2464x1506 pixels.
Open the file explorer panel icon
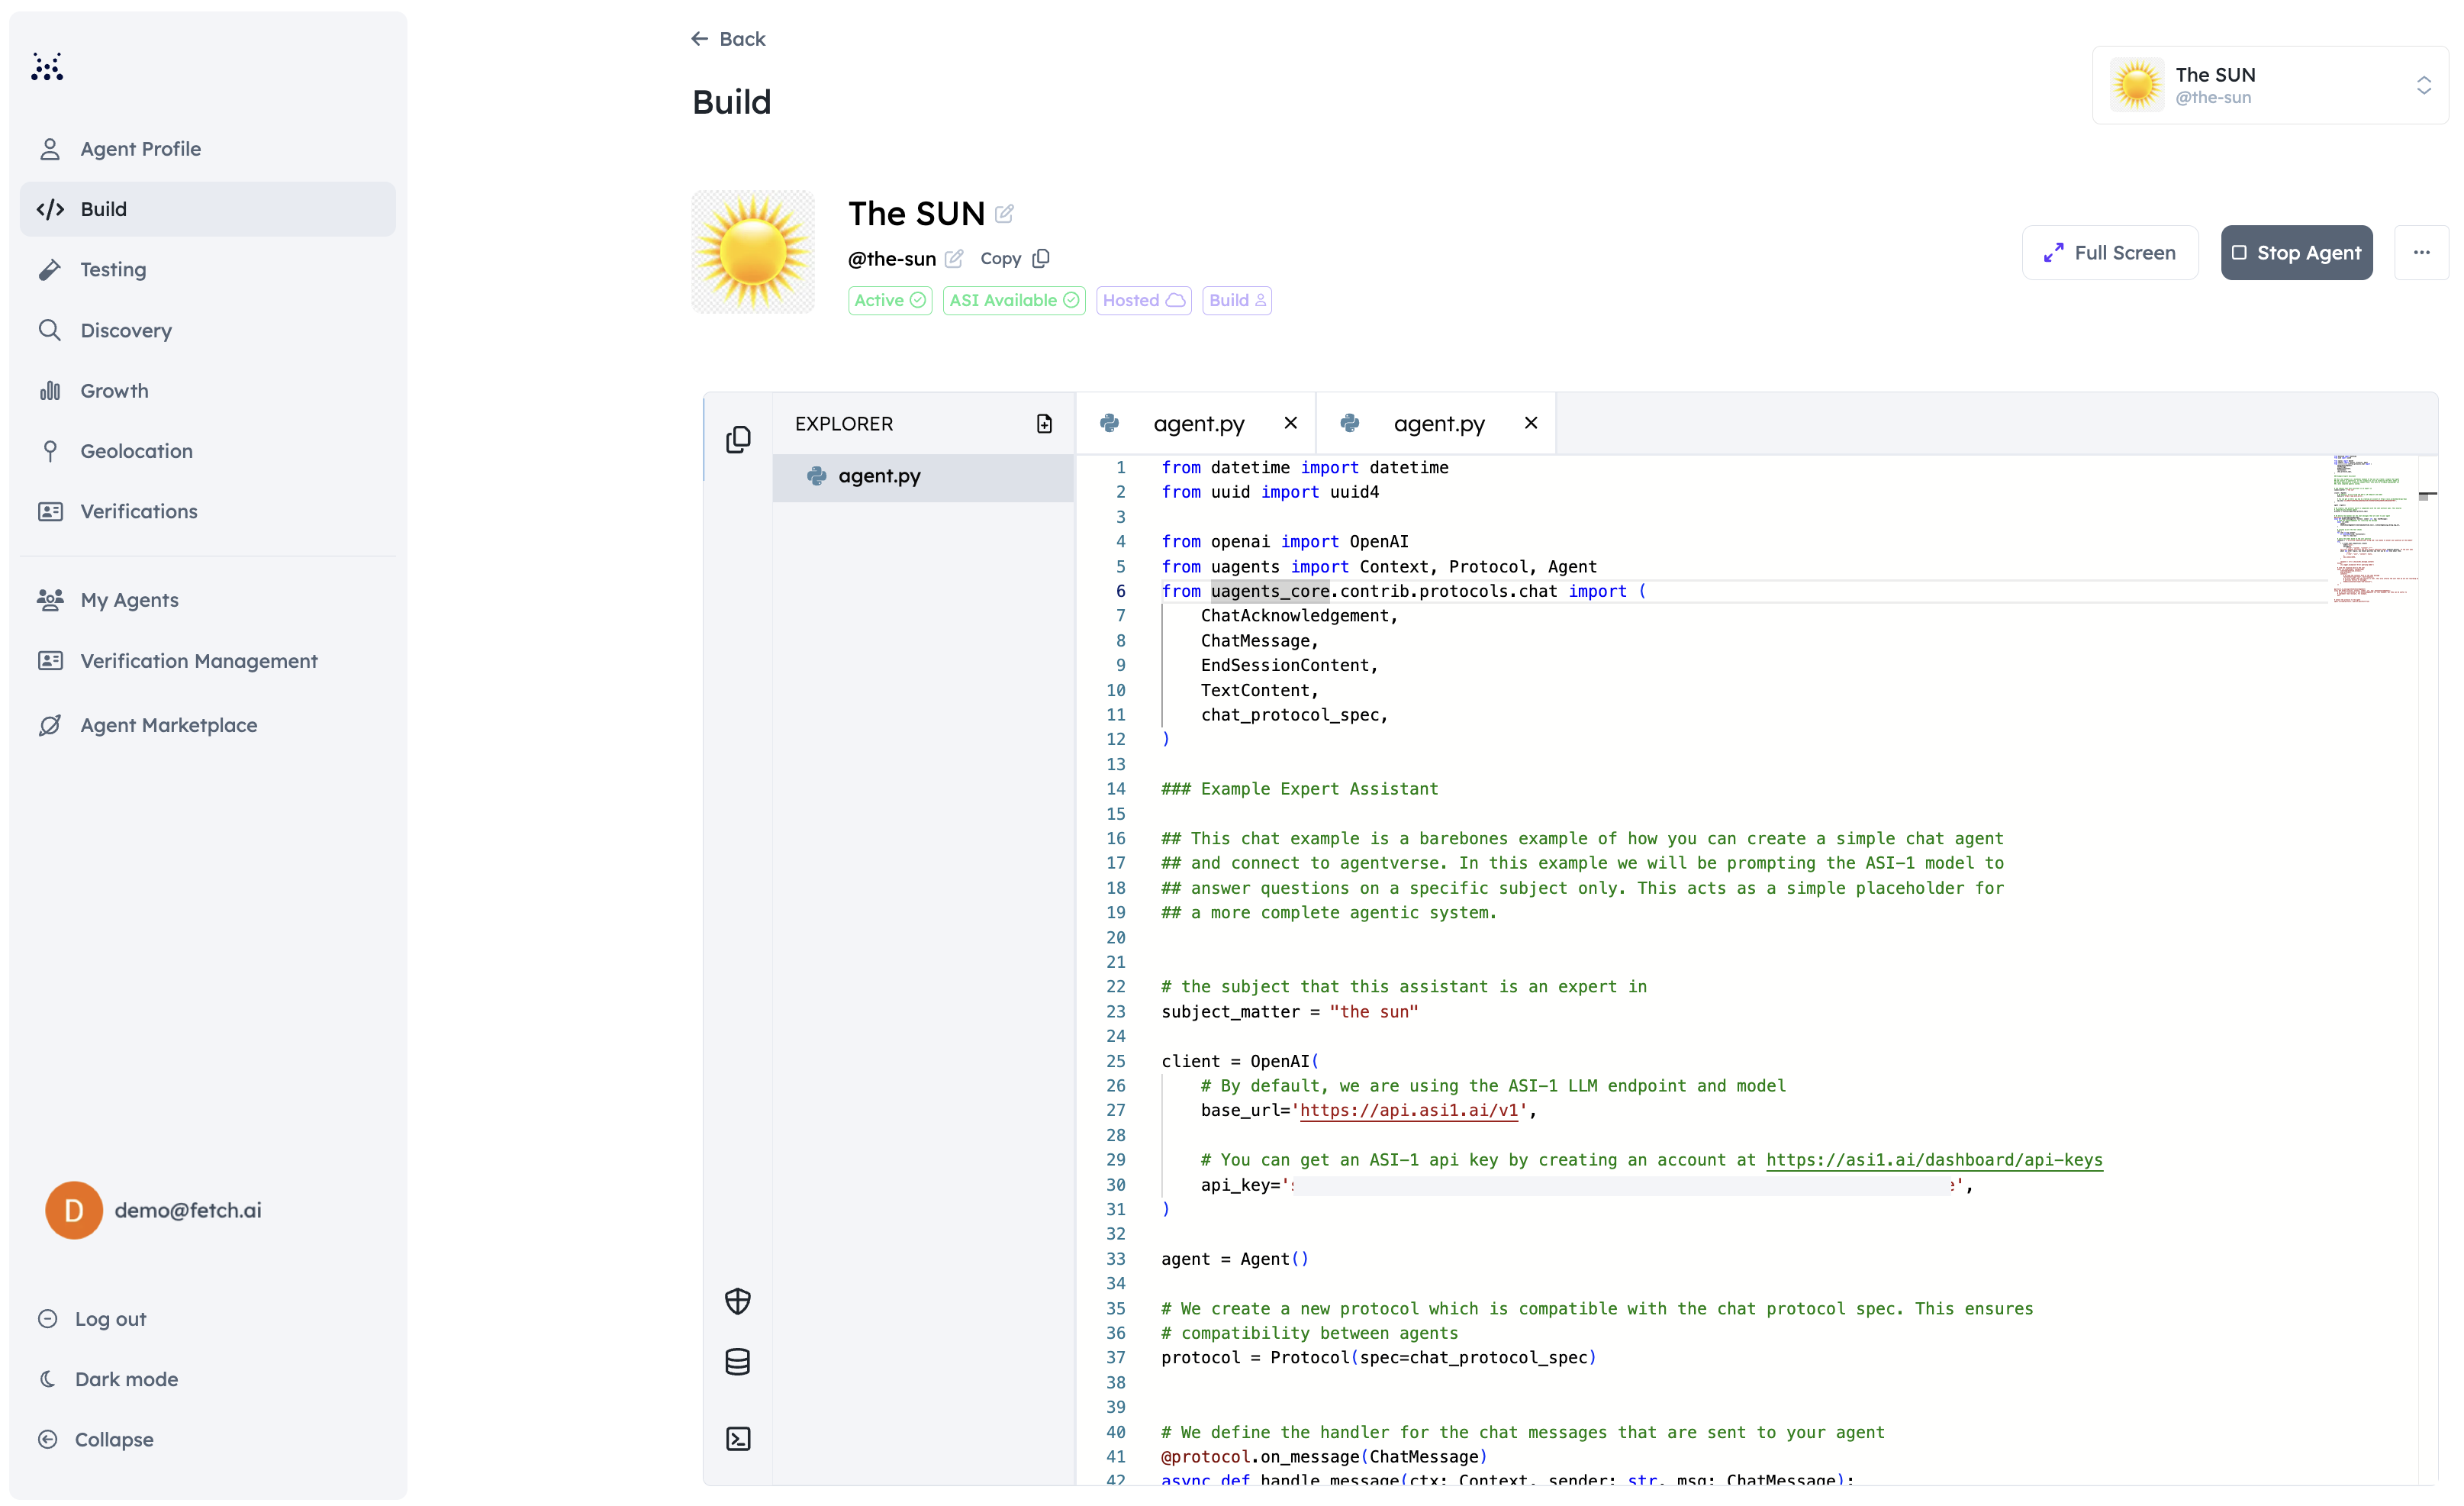pos(738,440)
